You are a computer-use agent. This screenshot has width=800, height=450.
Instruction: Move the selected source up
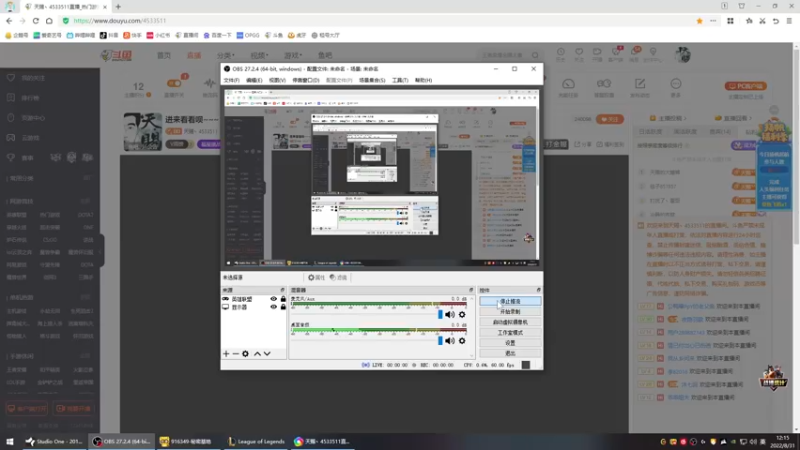point(257,354)
